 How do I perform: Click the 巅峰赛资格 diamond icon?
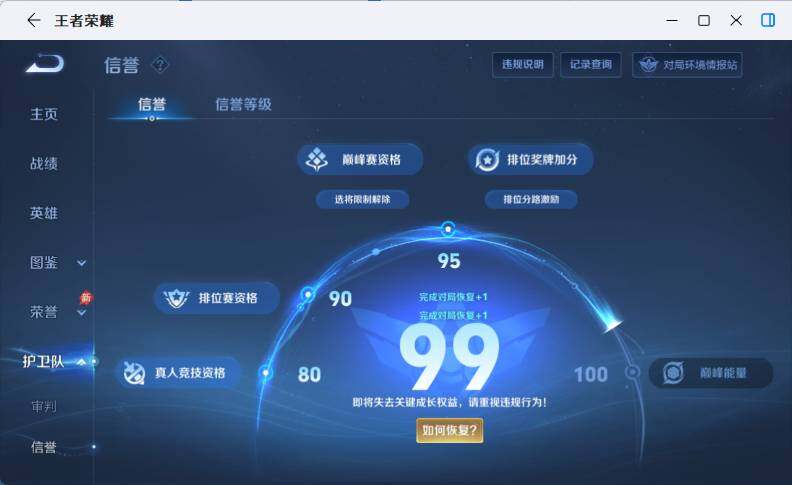tap(317, 159)
